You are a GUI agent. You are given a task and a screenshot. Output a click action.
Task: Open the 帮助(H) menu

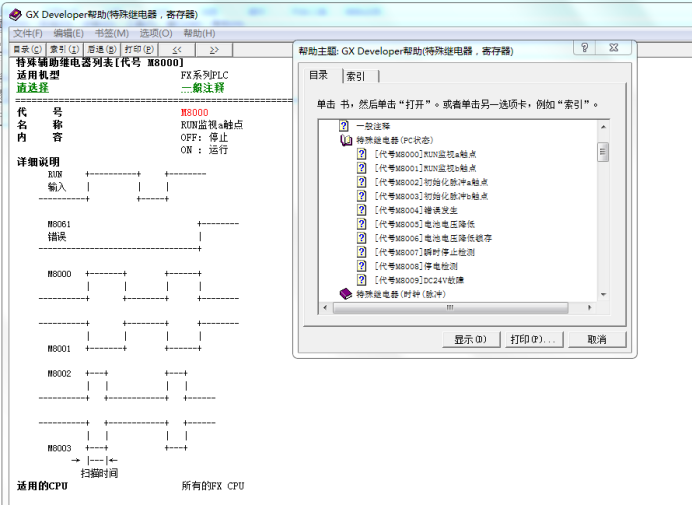pos(199,33)
